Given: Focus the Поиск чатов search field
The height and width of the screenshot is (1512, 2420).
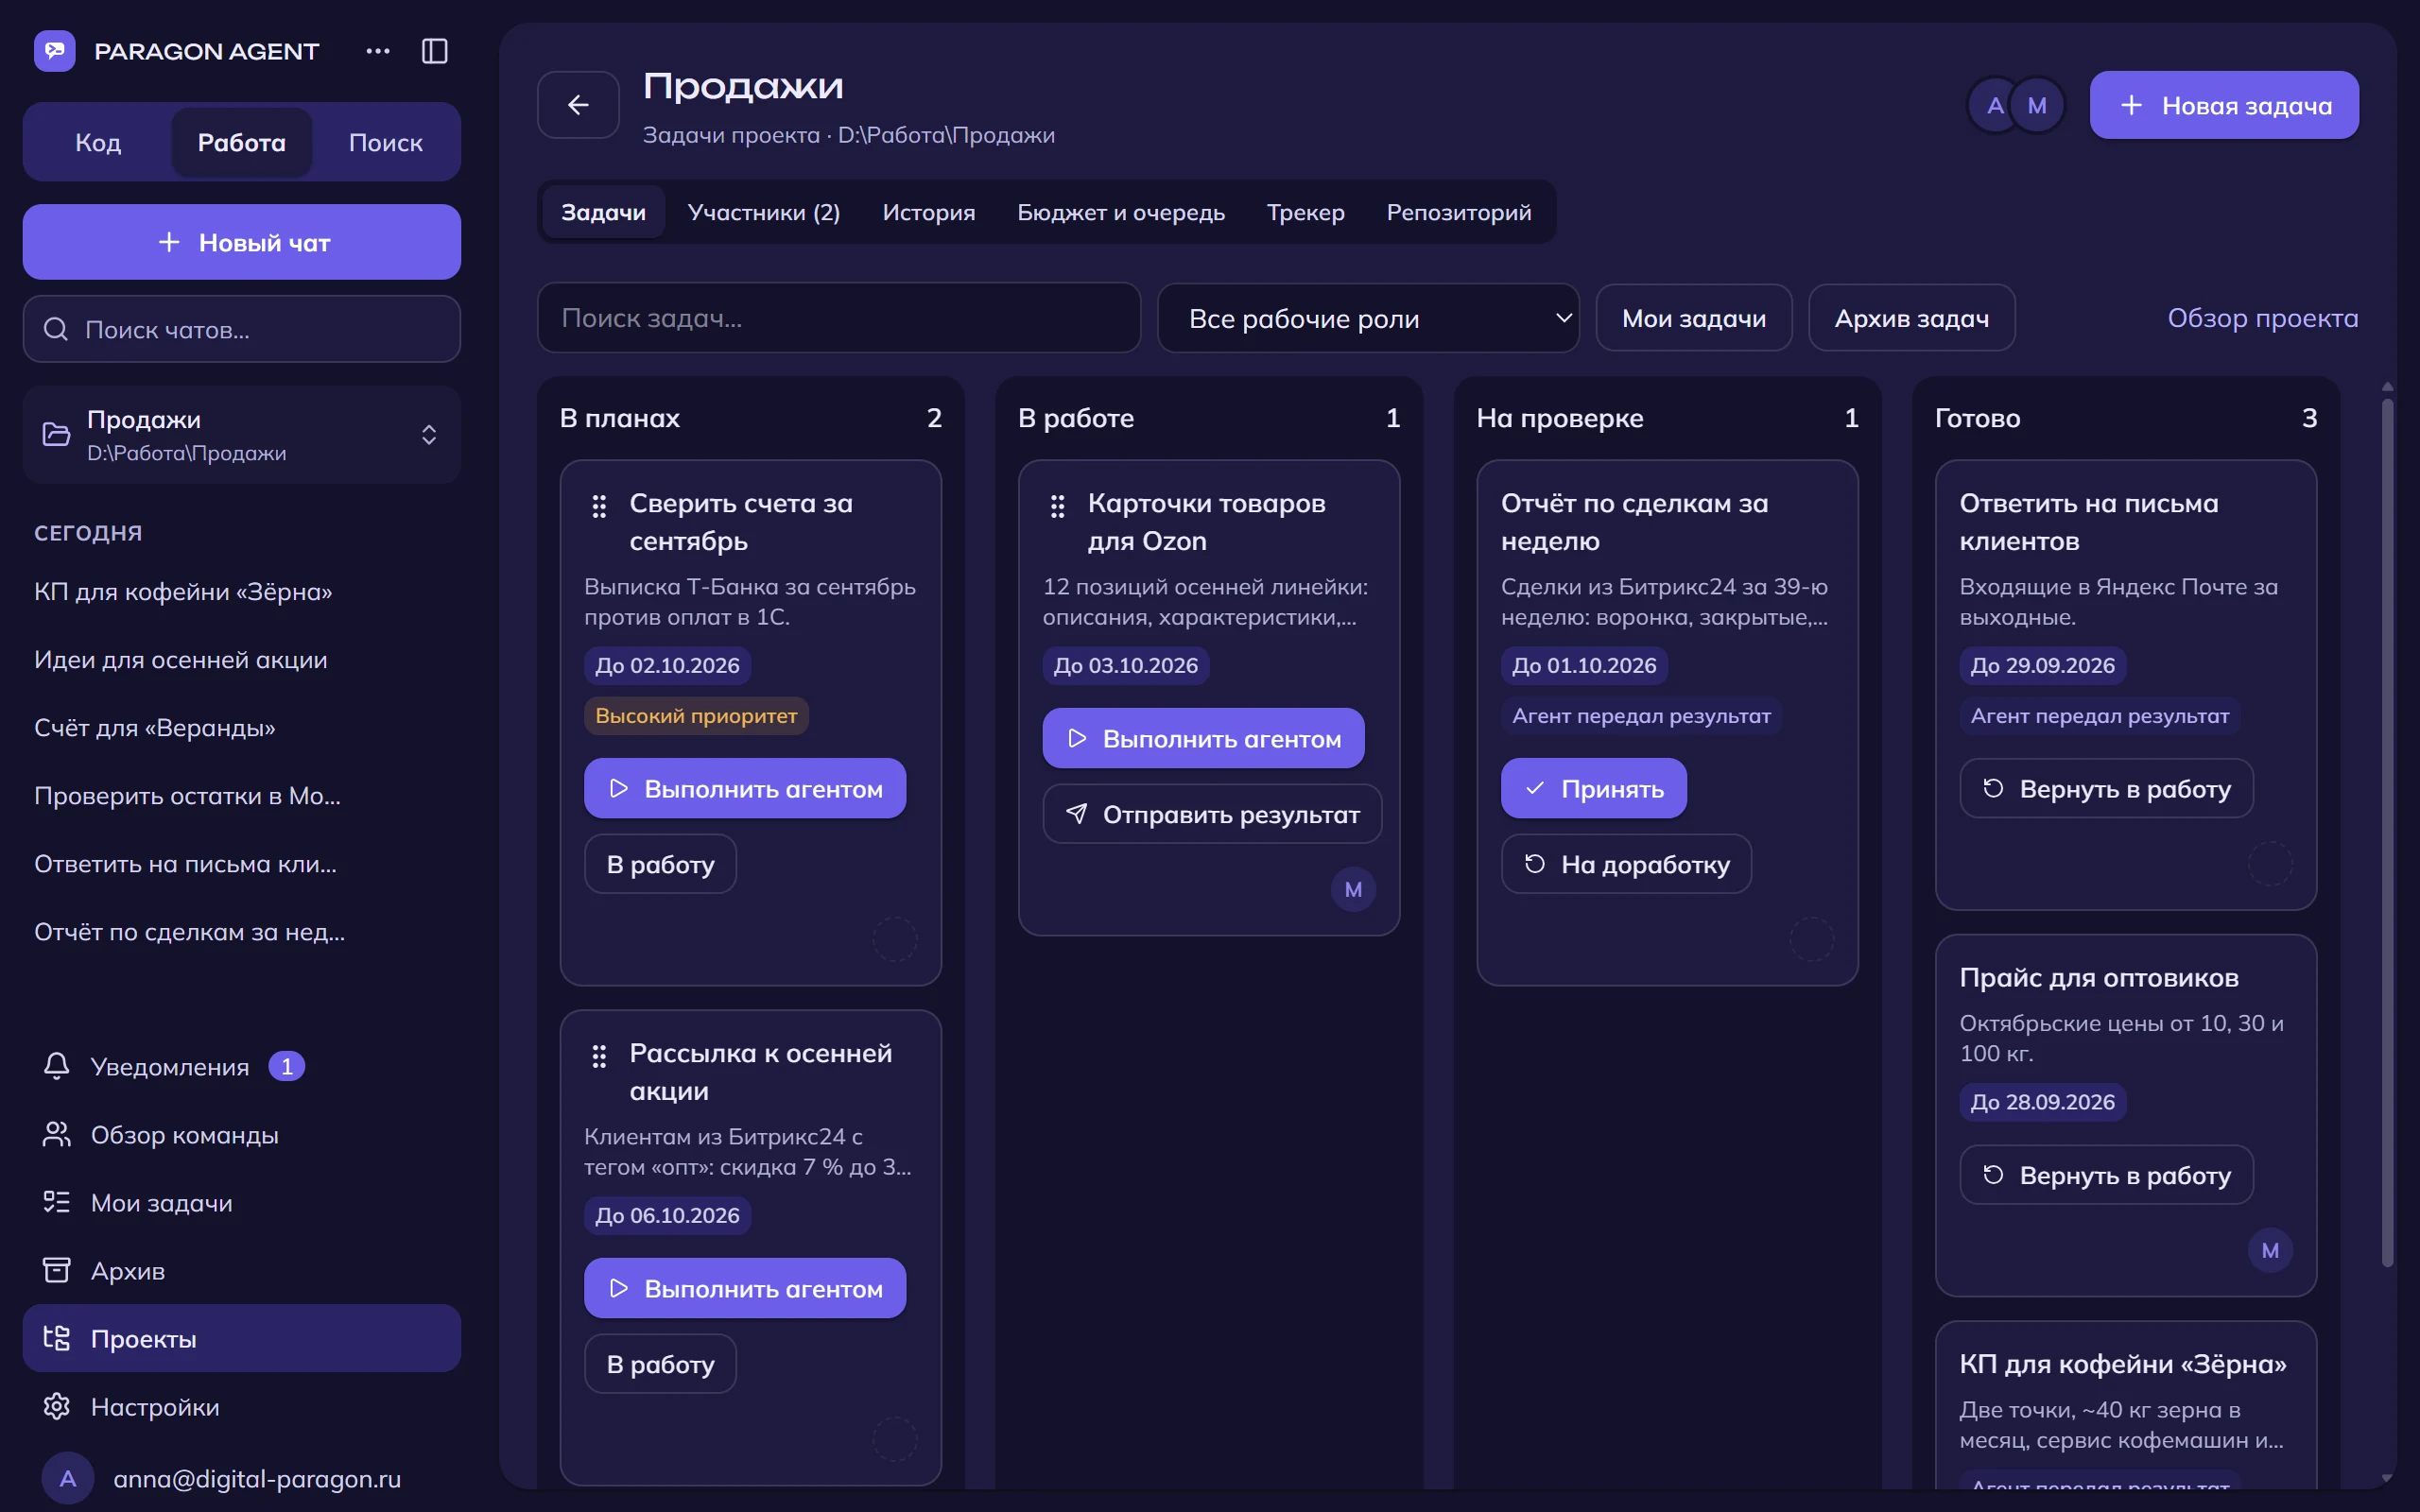Looking at the screenshot, I should pos(242,329).
